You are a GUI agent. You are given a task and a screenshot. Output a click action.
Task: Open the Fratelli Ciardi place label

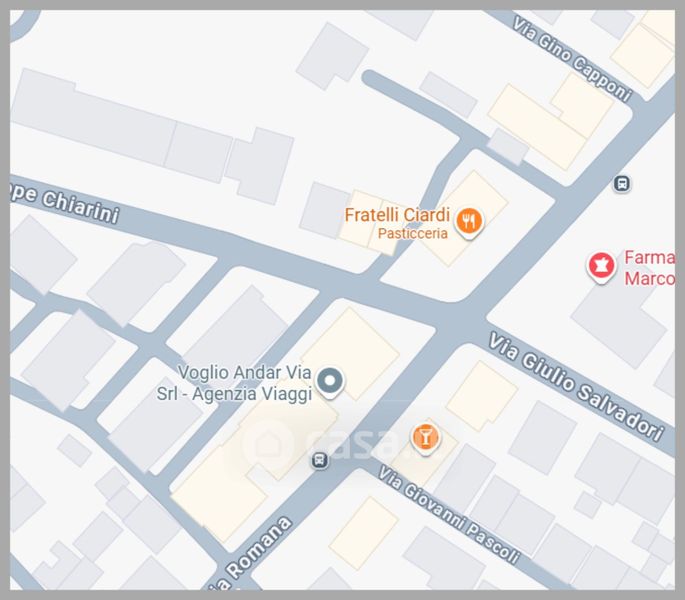[397, 215]
